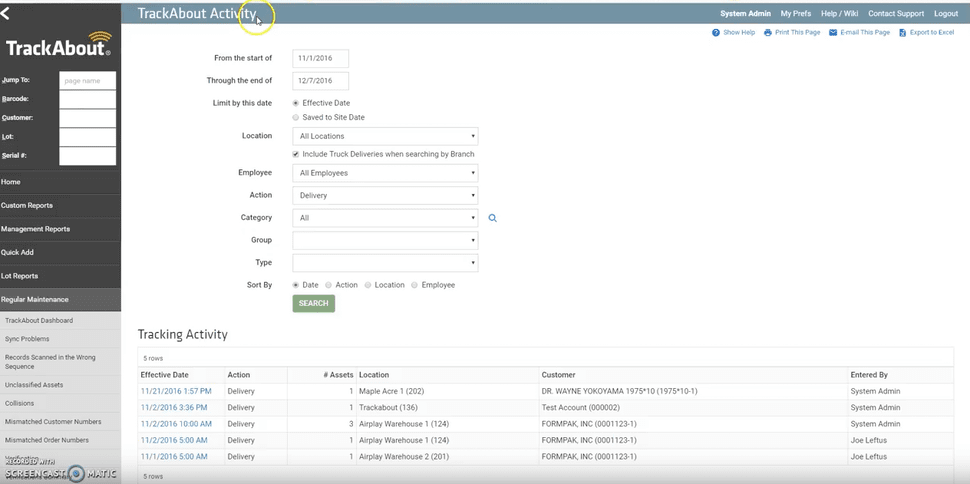
Task: Open the Location dropdown
Action: 385,136
